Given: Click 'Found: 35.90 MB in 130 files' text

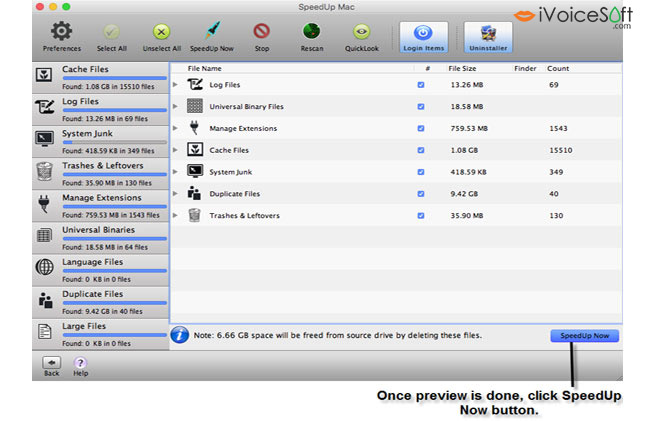Looking at the screenshot, I should pos(107,183).
